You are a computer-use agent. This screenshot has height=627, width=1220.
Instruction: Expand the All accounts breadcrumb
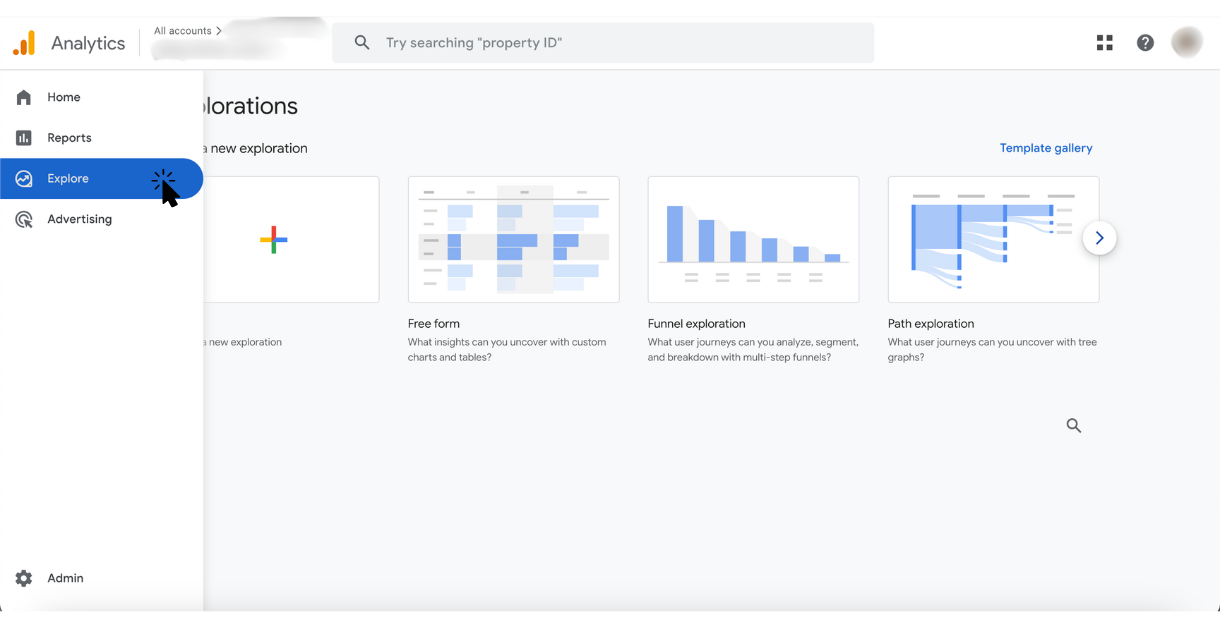coord(188,31)
